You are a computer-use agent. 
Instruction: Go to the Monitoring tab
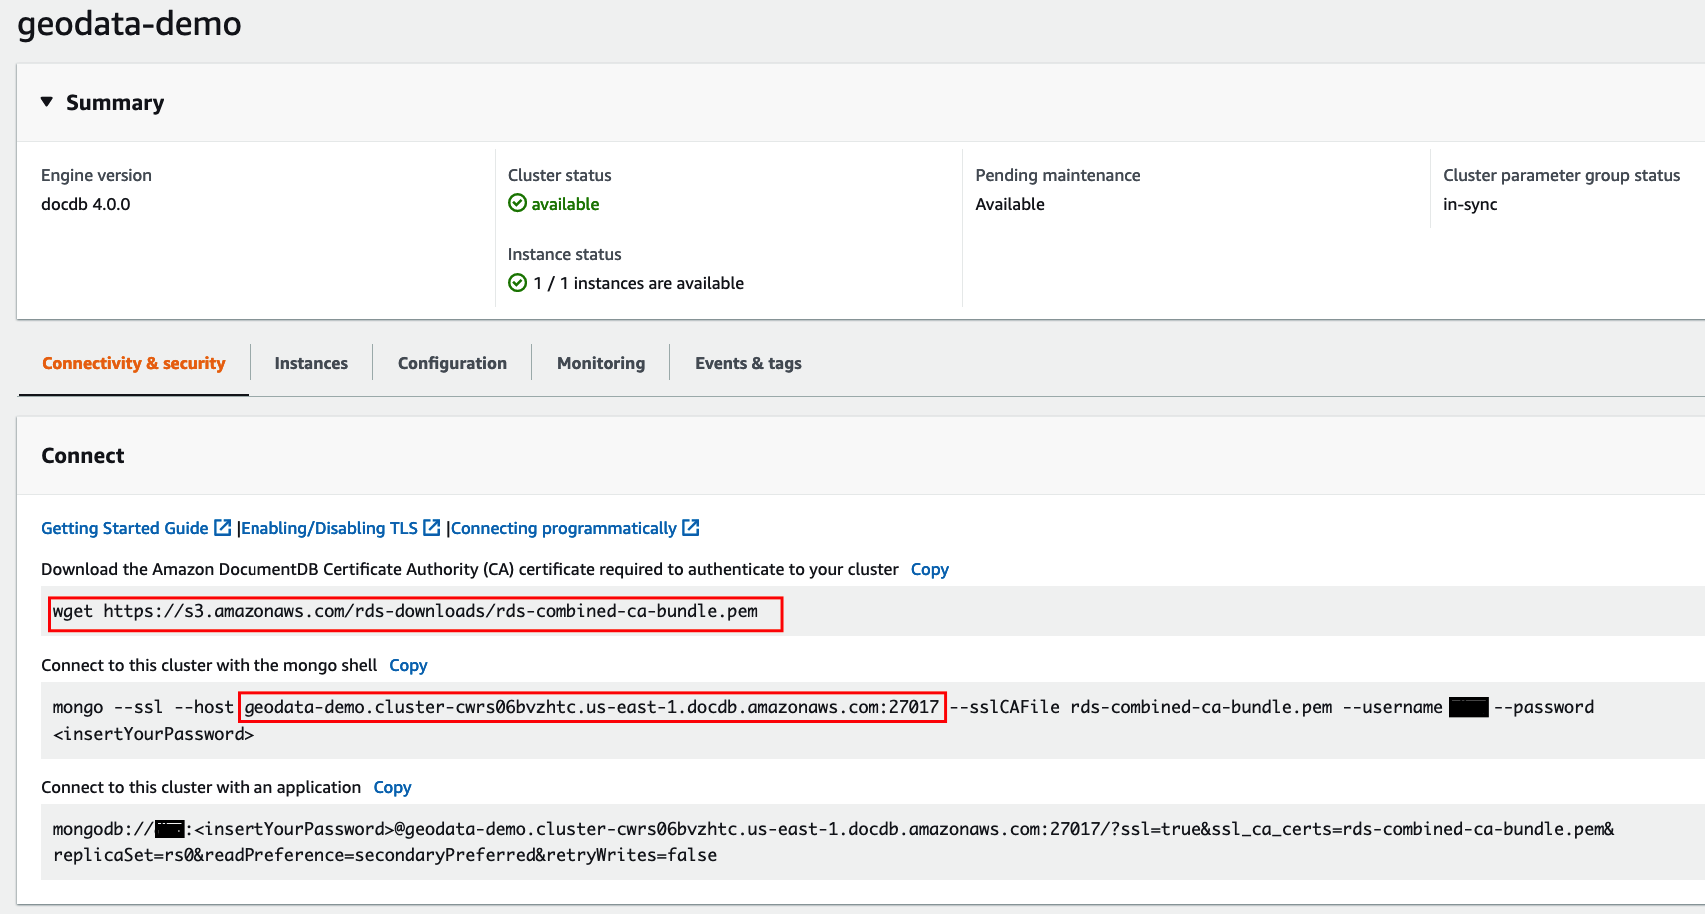(601, 363)
